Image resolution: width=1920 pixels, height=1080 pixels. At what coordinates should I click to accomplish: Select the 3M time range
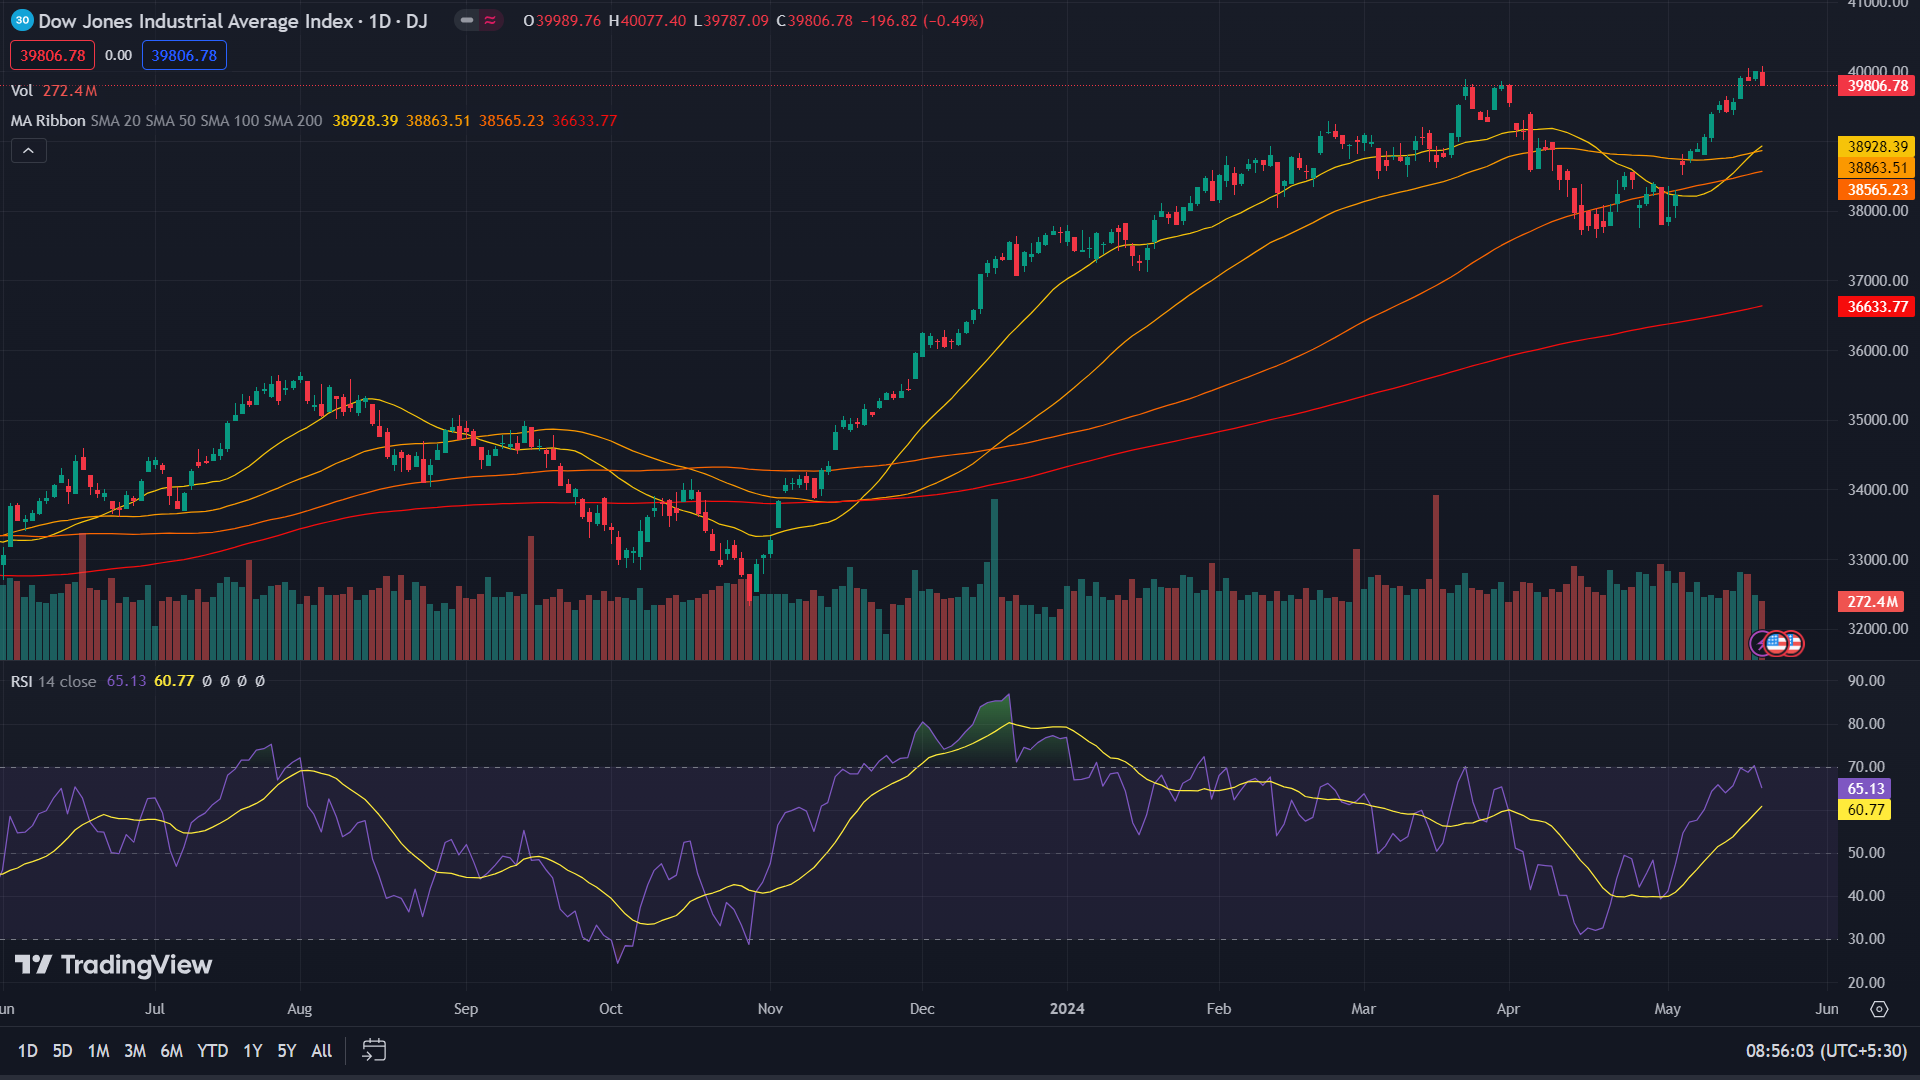[x=135, y=1051]
